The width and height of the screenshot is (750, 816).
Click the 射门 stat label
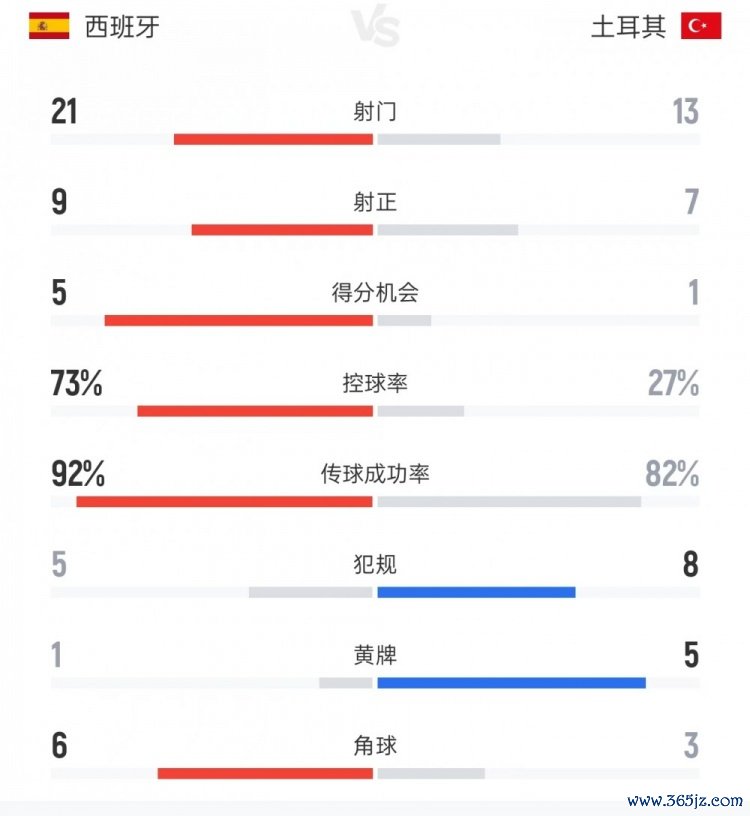(375, 112)
